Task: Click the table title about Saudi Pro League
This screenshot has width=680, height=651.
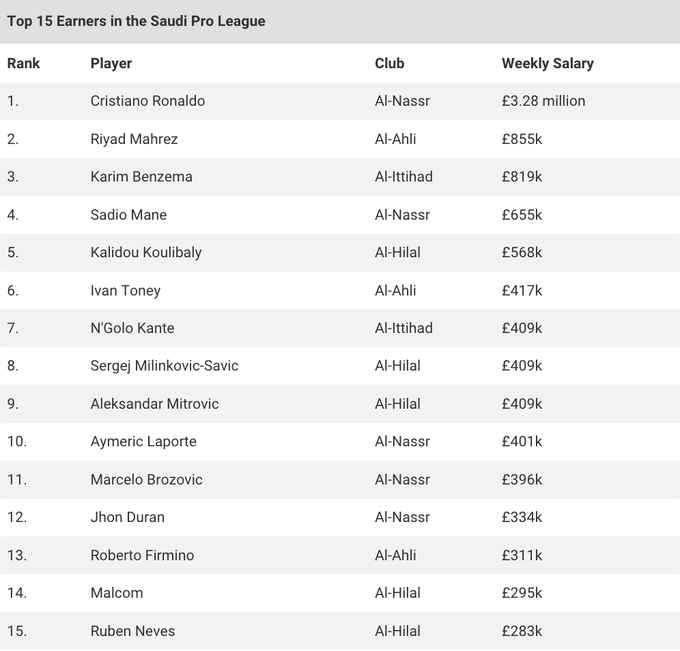Action: coord(136,21)
